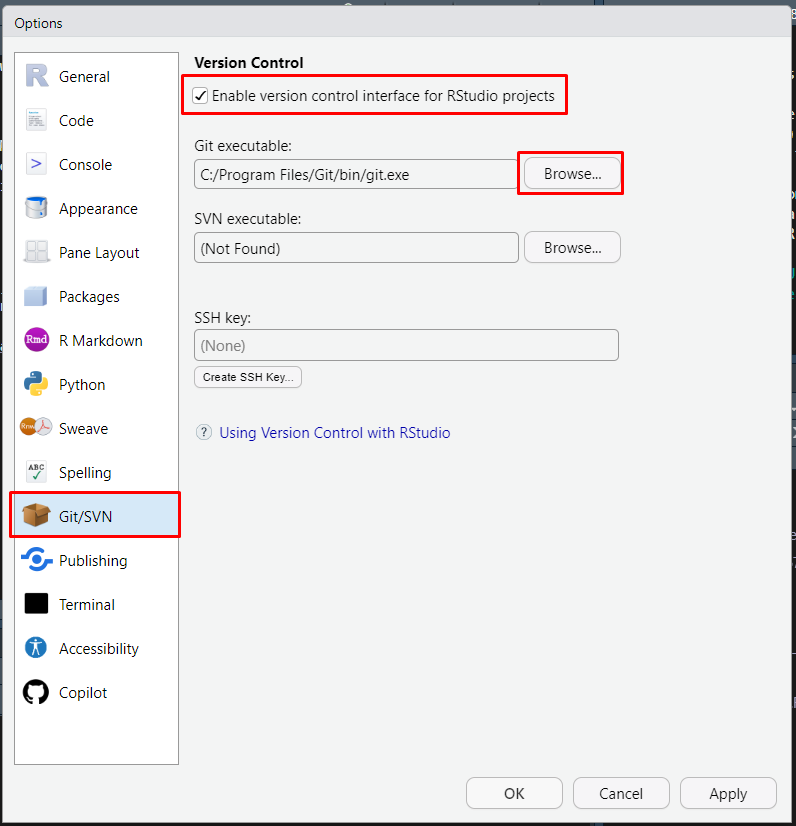This screenshot has height=826, width=796.
Task: Click the Sweave icon in sidebar
Action: click(x=37, y=429)
